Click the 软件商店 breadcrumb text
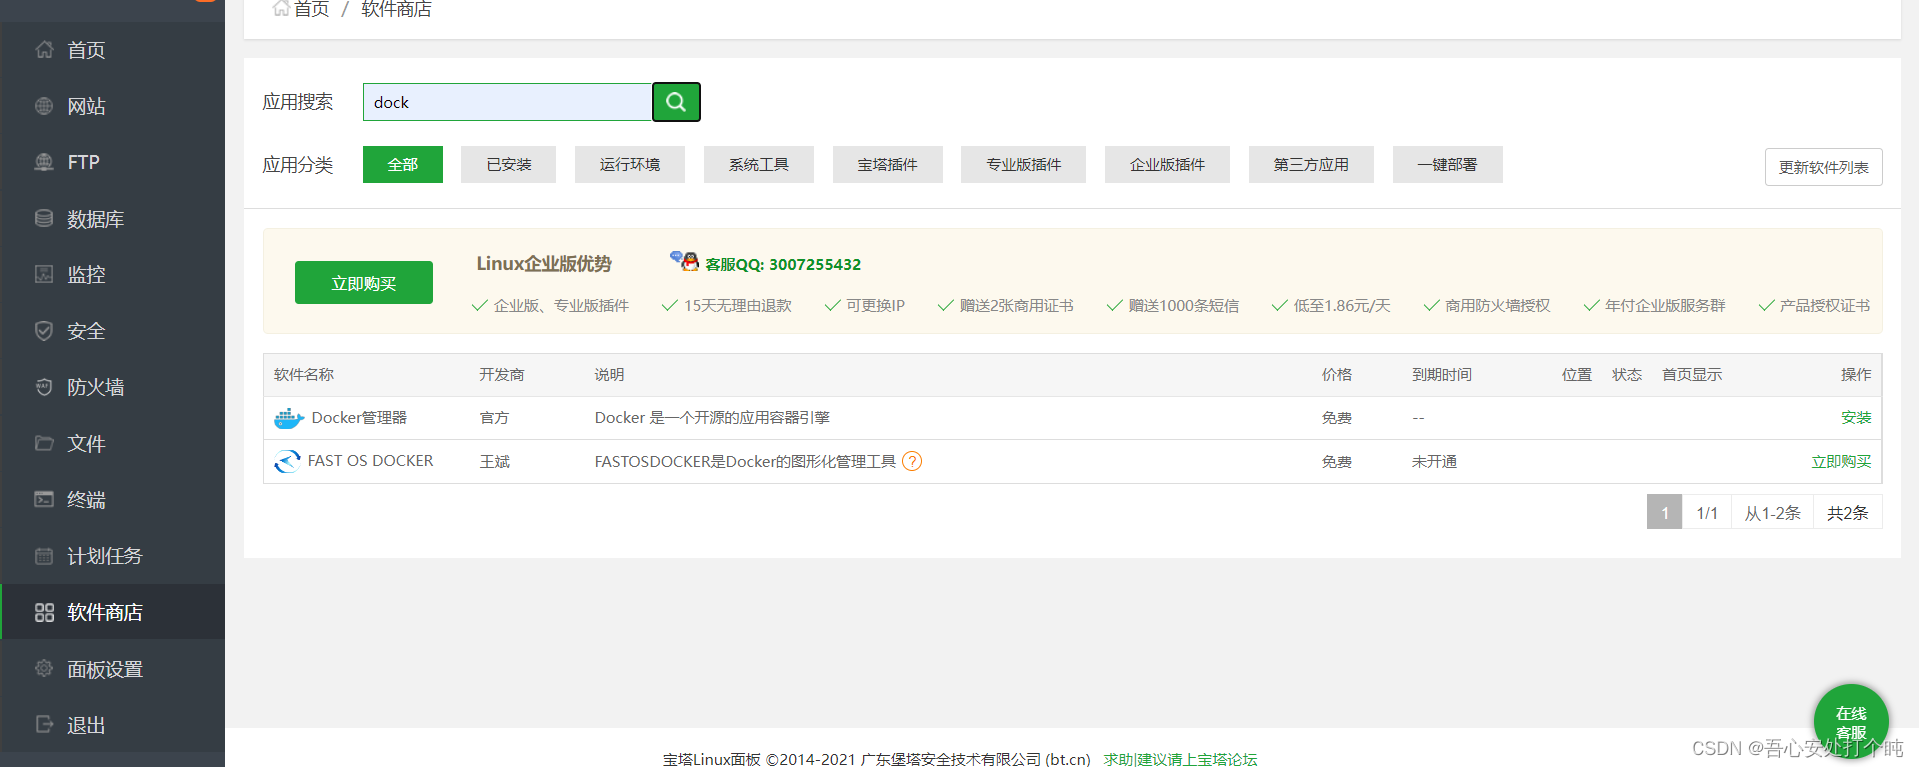 pos(397,9)
